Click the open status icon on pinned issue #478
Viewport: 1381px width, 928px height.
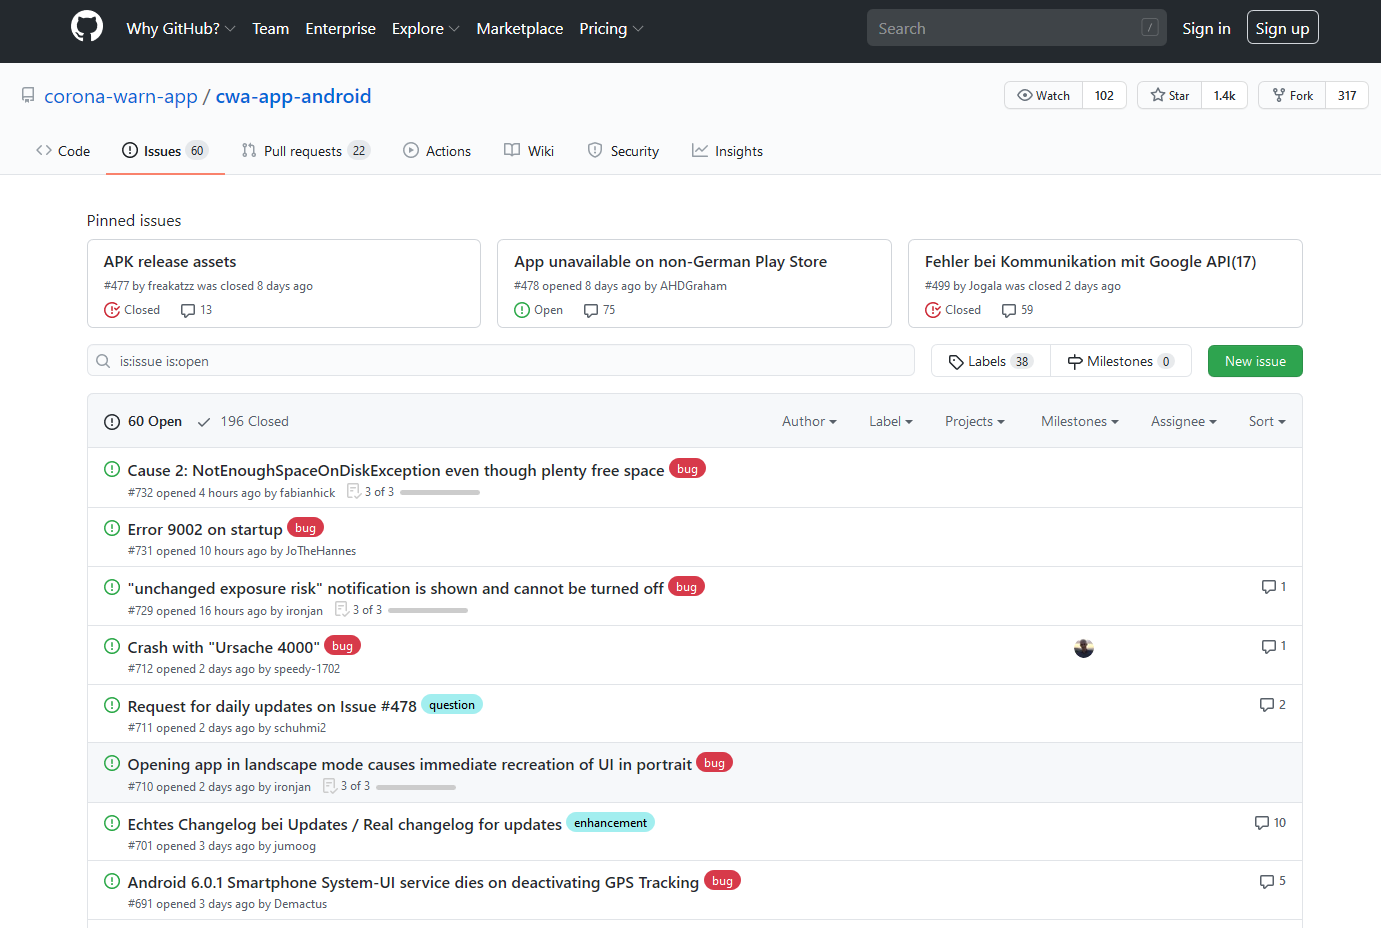522,310
